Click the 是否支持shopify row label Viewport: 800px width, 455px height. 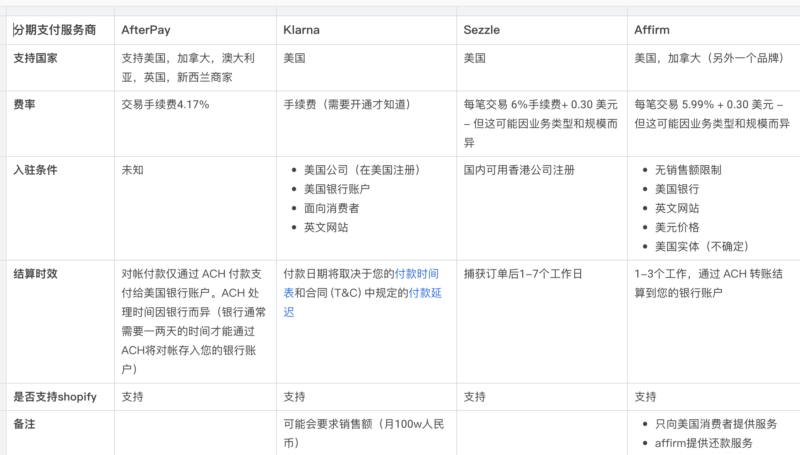click(55, 397)
